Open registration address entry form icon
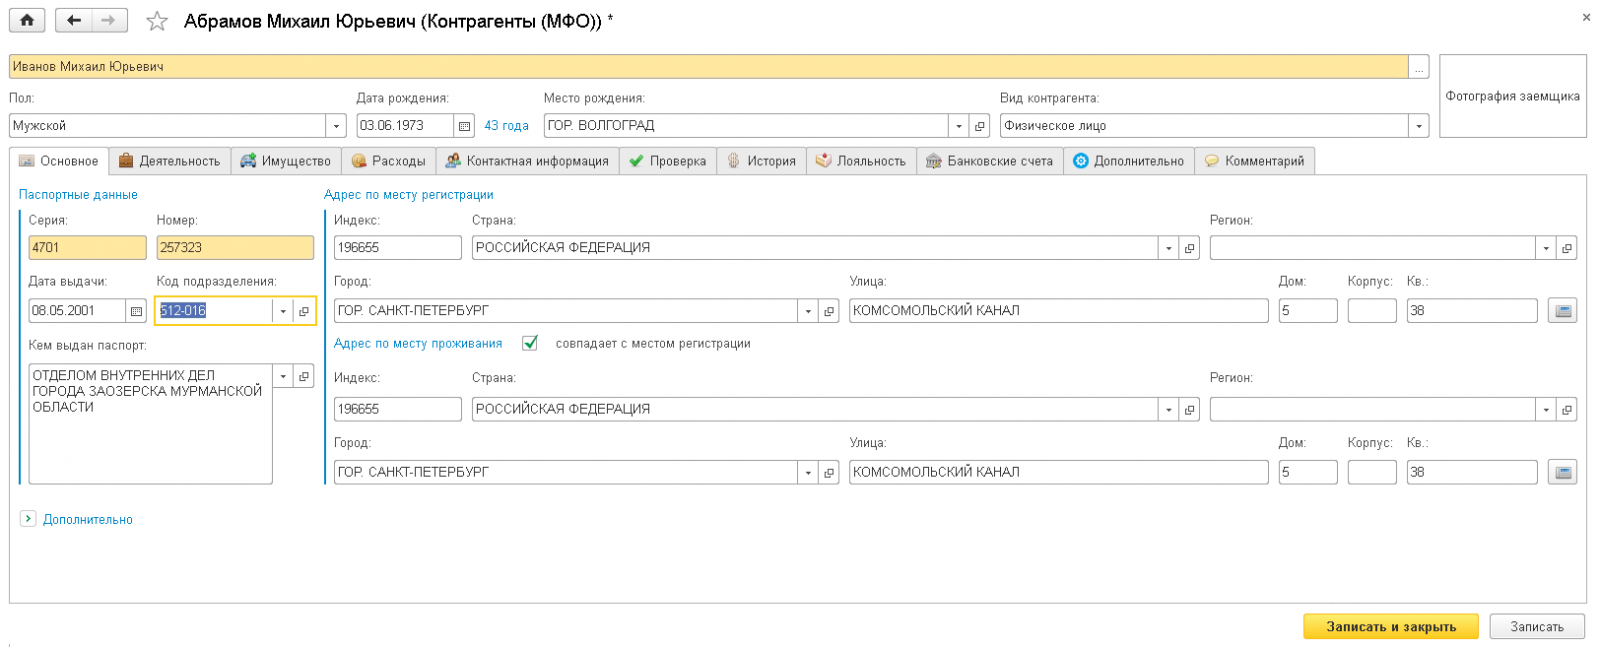Screen dimensions: 1600x647 tap(1563, 311)
